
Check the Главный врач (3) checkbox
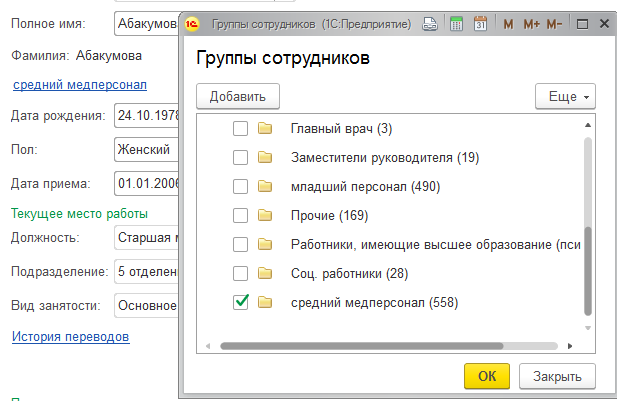coord(240,128)
